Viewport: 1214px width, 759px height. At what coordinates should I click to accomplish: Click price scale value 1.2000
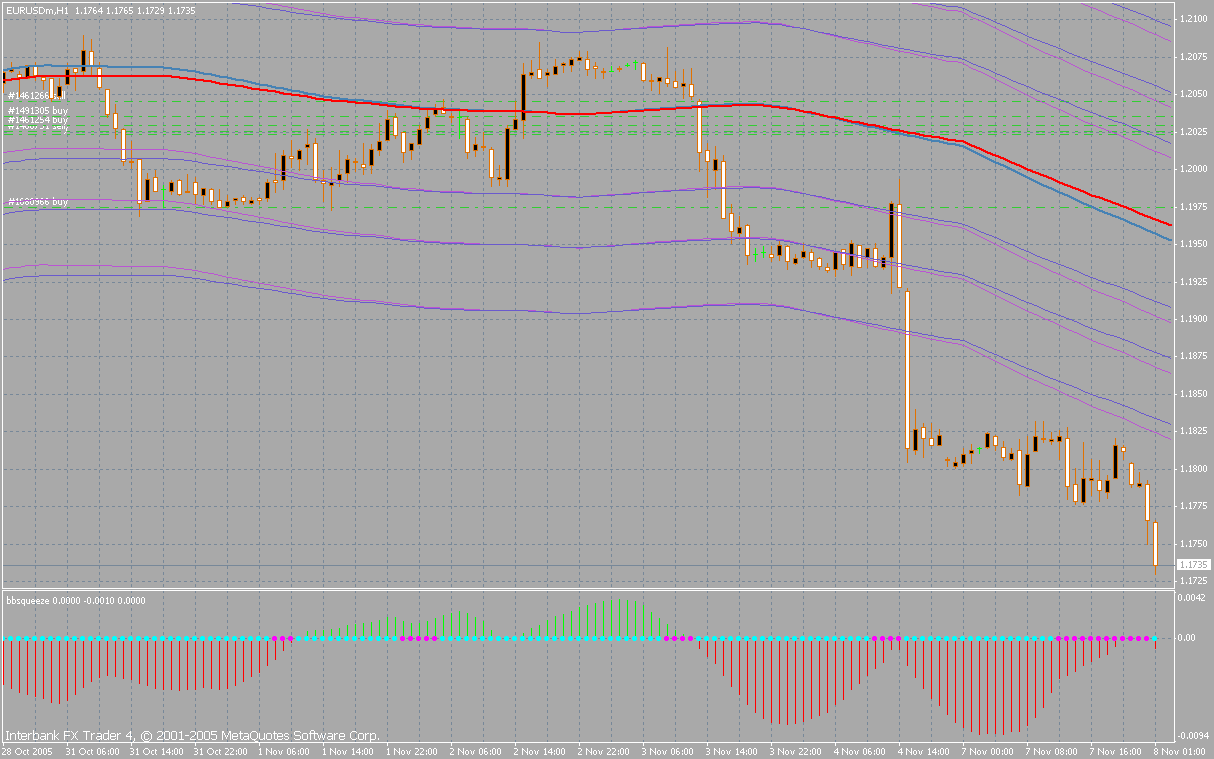1194,169
